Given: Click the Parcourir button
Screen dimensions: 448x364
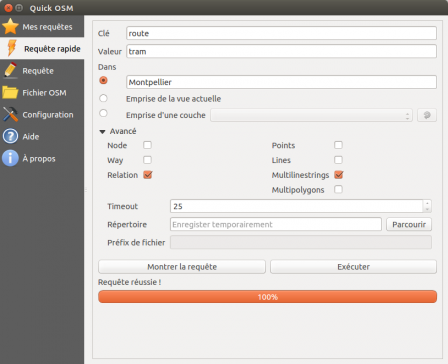Looking at the screenshot, I should pos(409,224).
